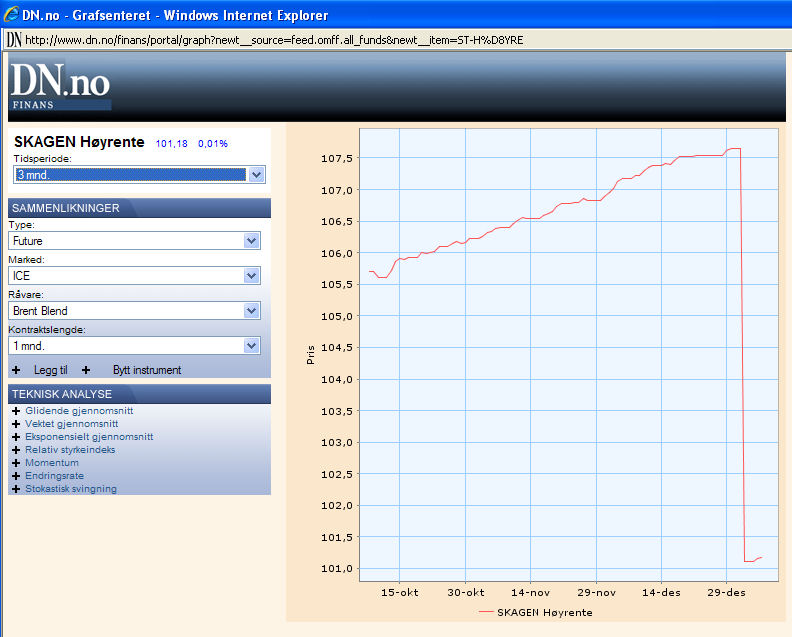This screenshot has height=637, width=792.
Task: Click the change value 0,01%
Action: [x=213, y=144]
